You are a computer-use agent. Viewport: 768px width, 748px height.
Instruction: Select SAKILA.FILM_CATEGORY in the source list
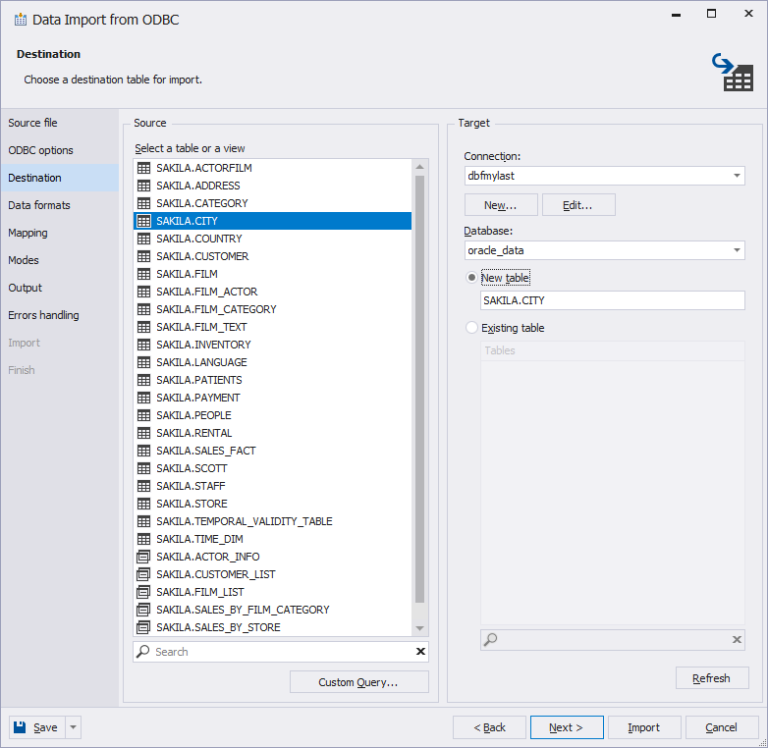pyautogui.click(x=216, y=309)
